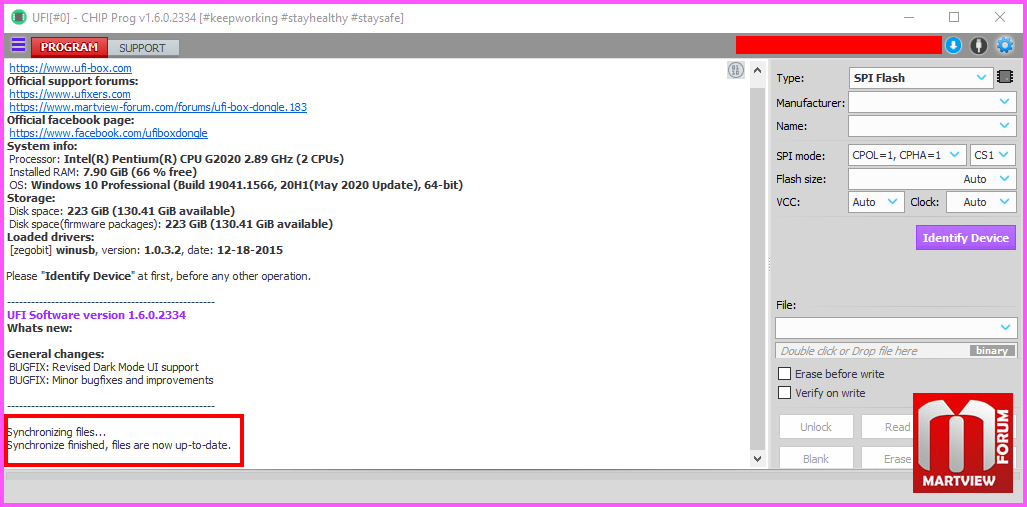
Task: Click 'Synchronize finished, files are now up-to-date.' line
Action: click(119, 445)
